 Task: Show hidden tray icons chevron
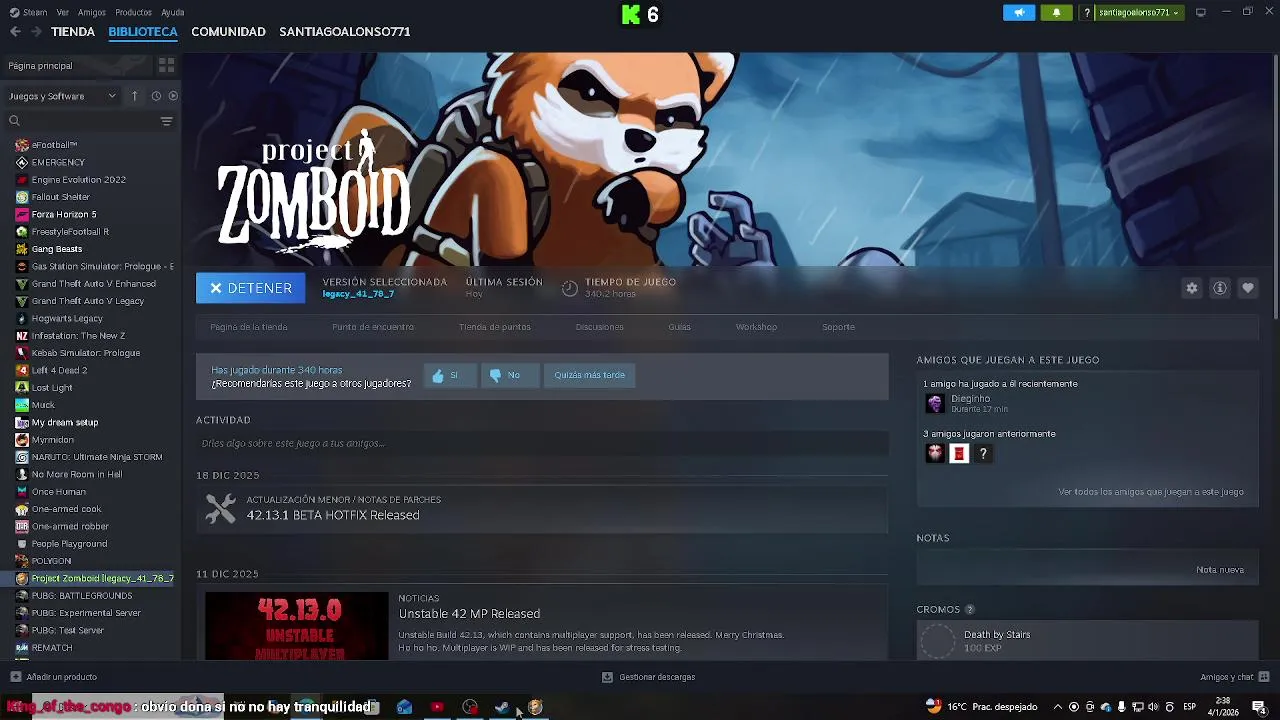pyautogui.click(x=1058, y=707)
